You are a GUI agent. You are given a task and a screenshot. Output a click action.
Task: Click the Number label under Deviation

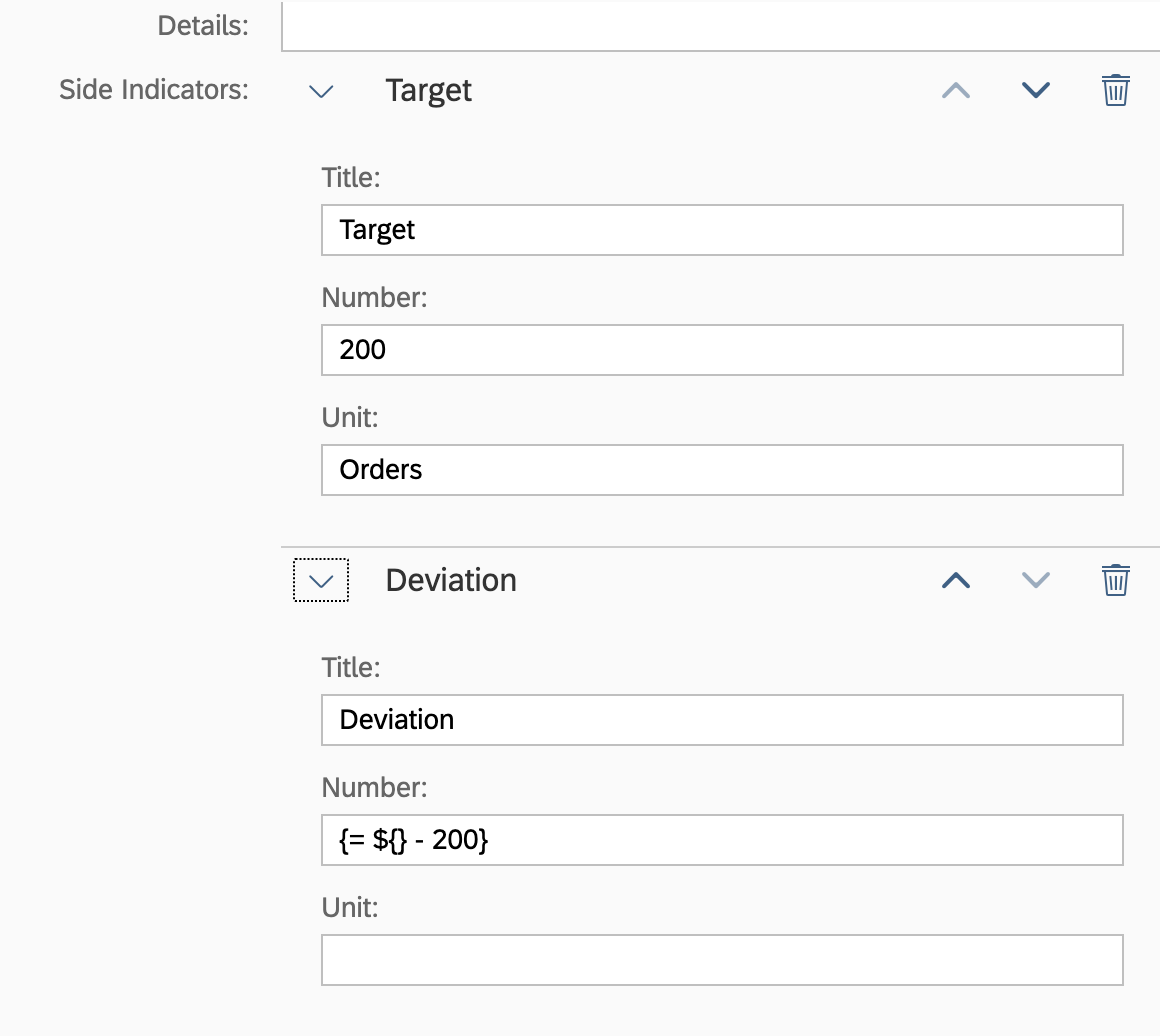pos(374,787)
